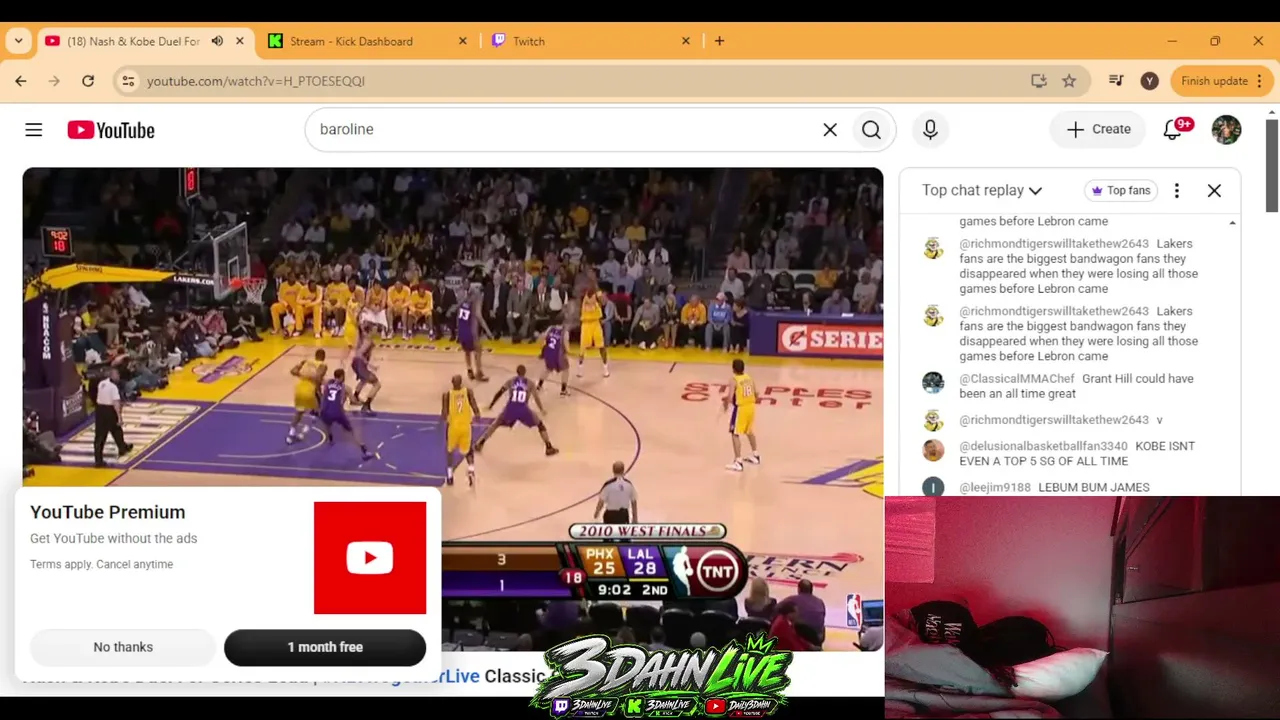Clear the search box text
This screenshot has width=1280, height=720.
830,130
